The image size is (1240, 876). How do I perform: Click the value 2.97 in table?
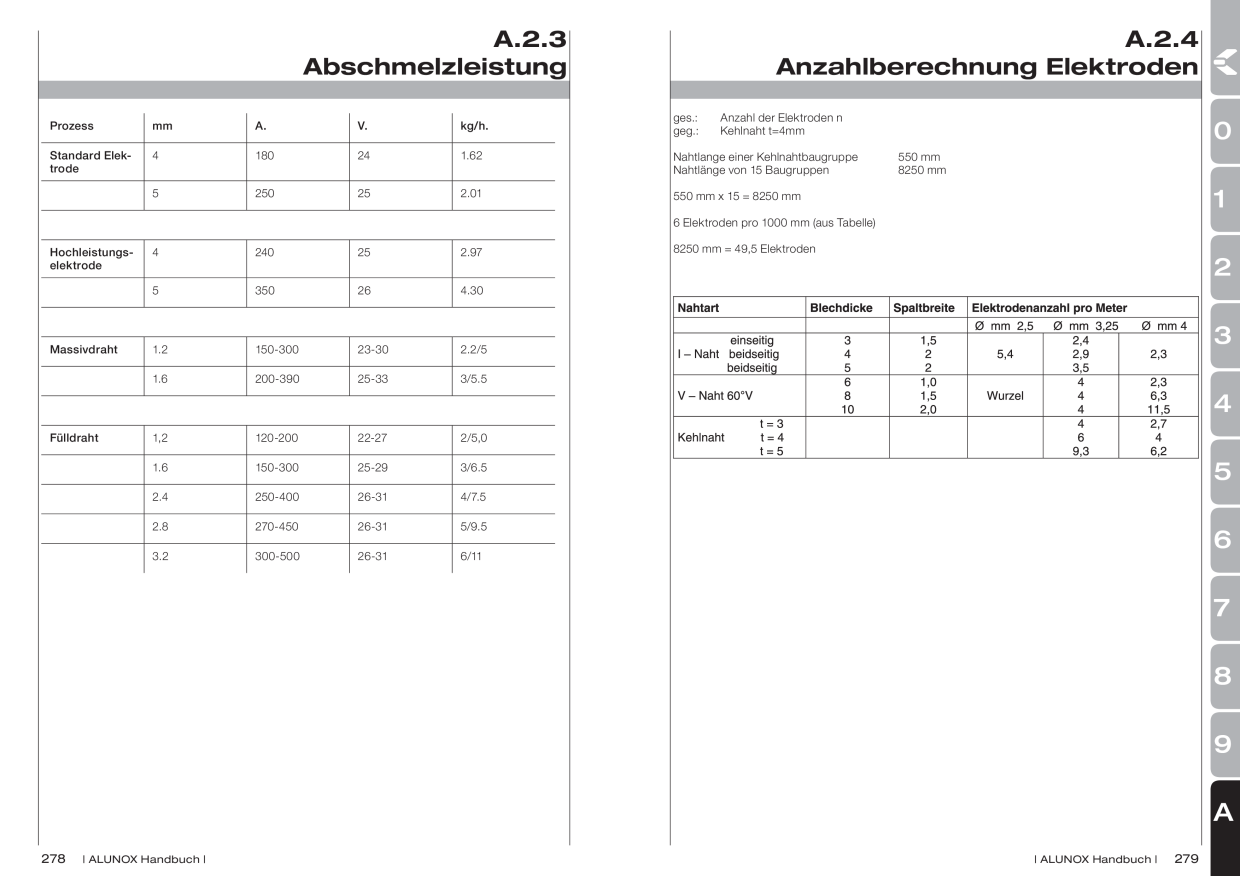coord(472,253)
